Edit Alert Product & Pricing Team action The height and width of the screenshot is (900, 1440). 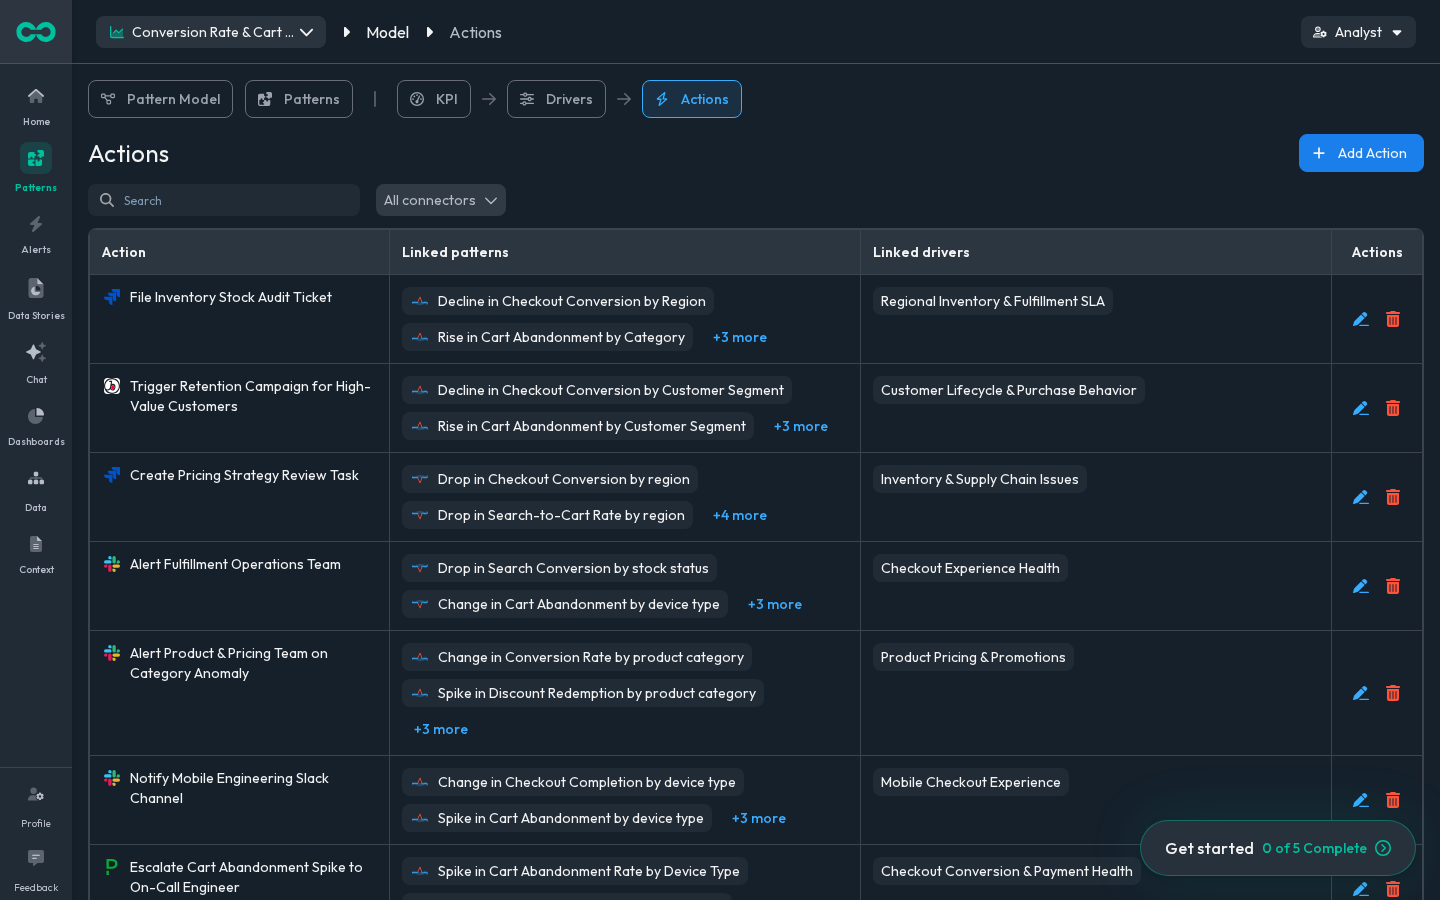(1361, 693)
